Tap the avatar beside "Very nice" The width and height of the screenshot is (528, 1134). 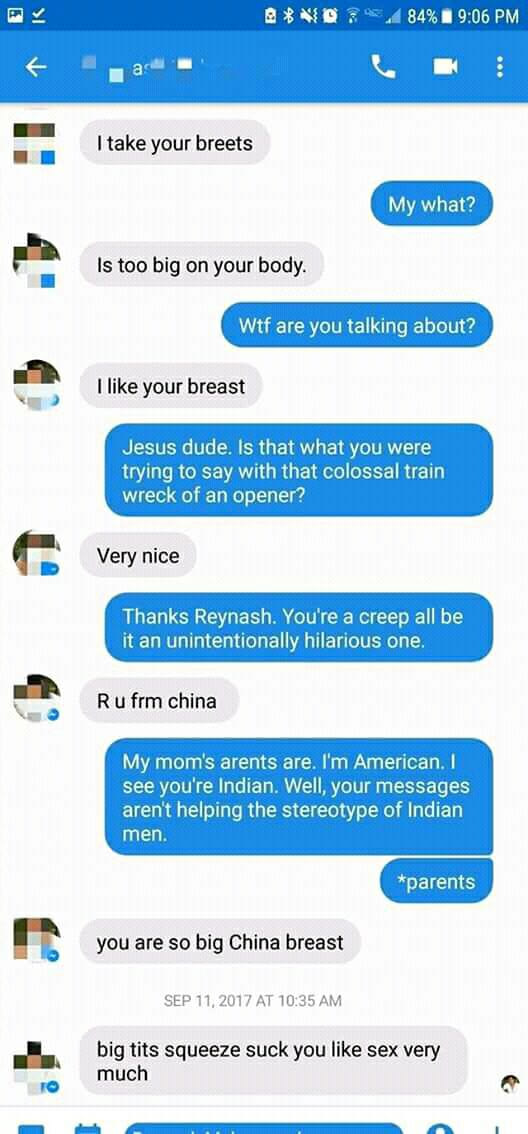coord(36,555)
